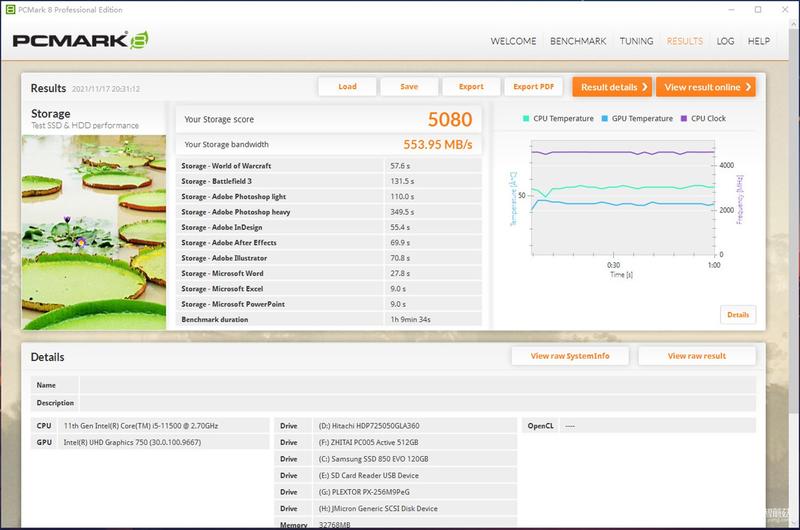The width and height of the screenshot is (800, 530).
Task: Open the WELCOME tab
Action: point(513,41)
